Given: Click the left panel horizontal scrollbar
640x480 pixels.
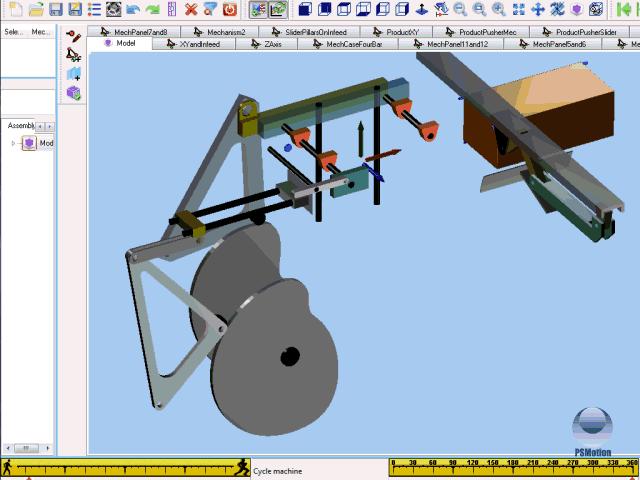Looking at the screenshot, I should tap(28, 447).
